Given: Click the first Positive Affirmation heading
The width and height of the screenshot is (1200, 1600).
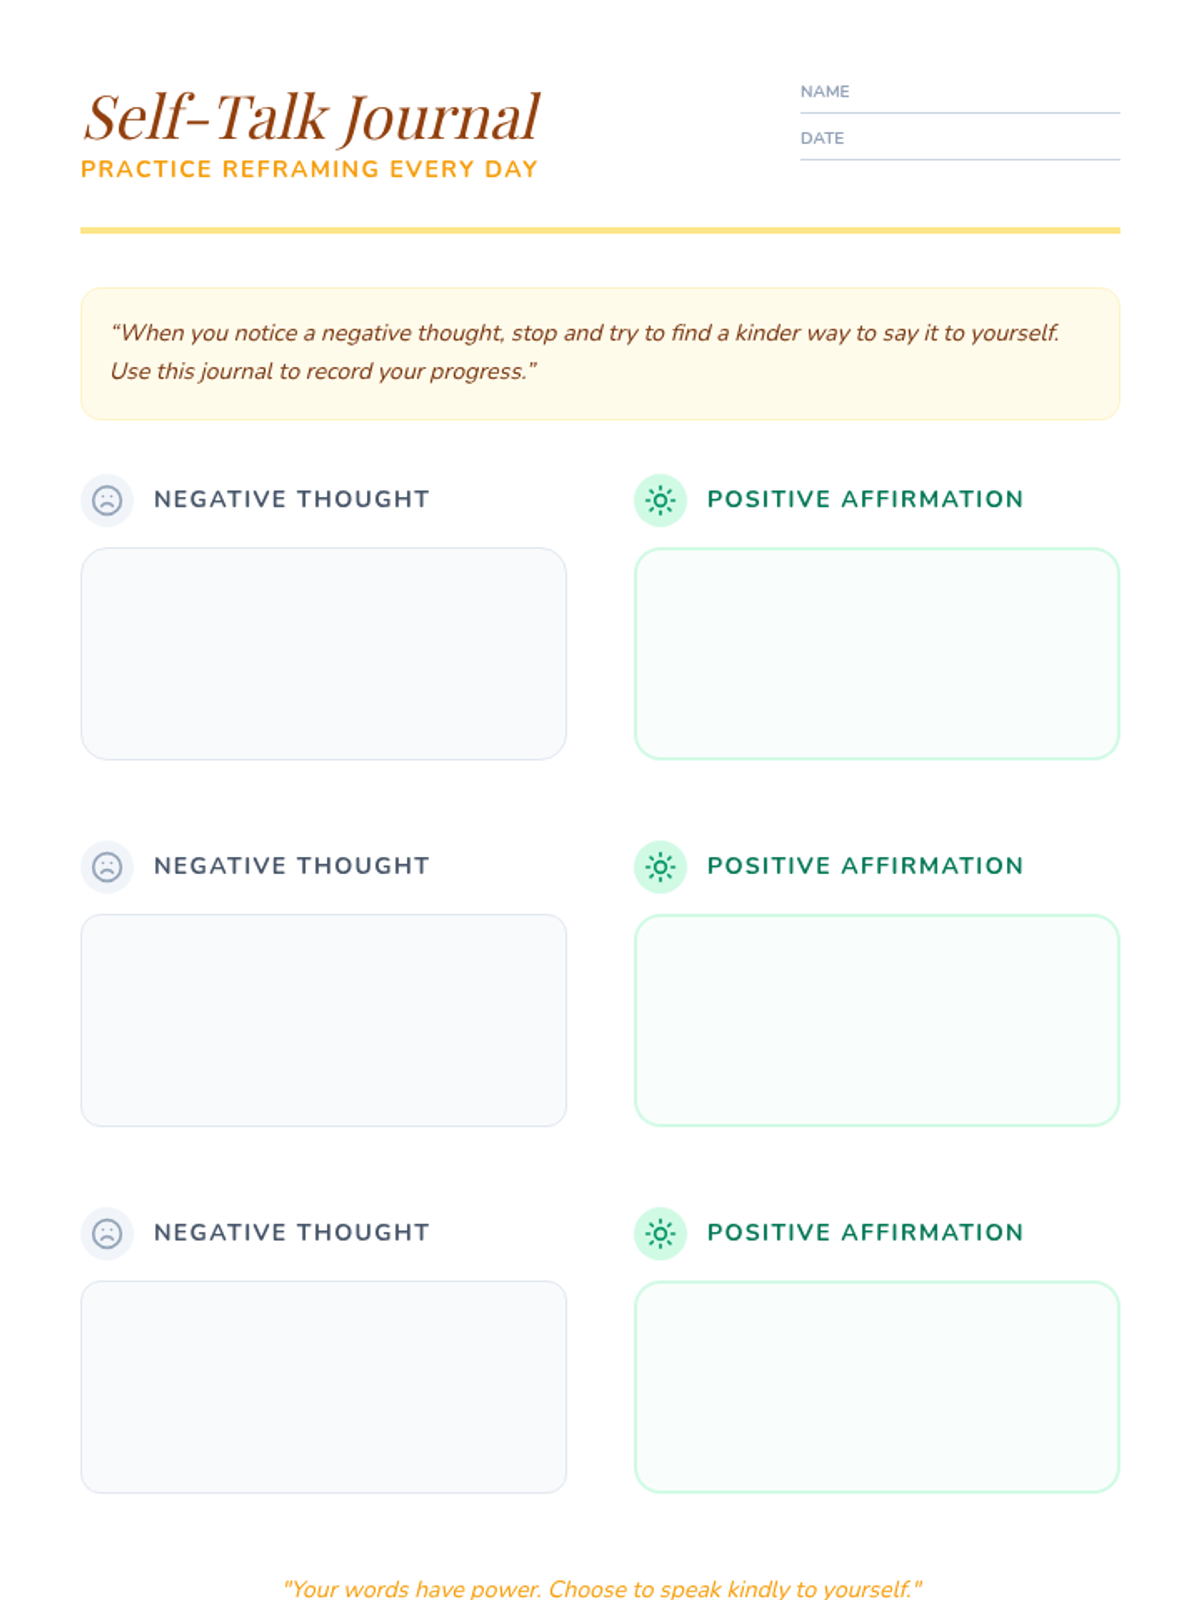Looking at the screenshot, I should [865, 499].
